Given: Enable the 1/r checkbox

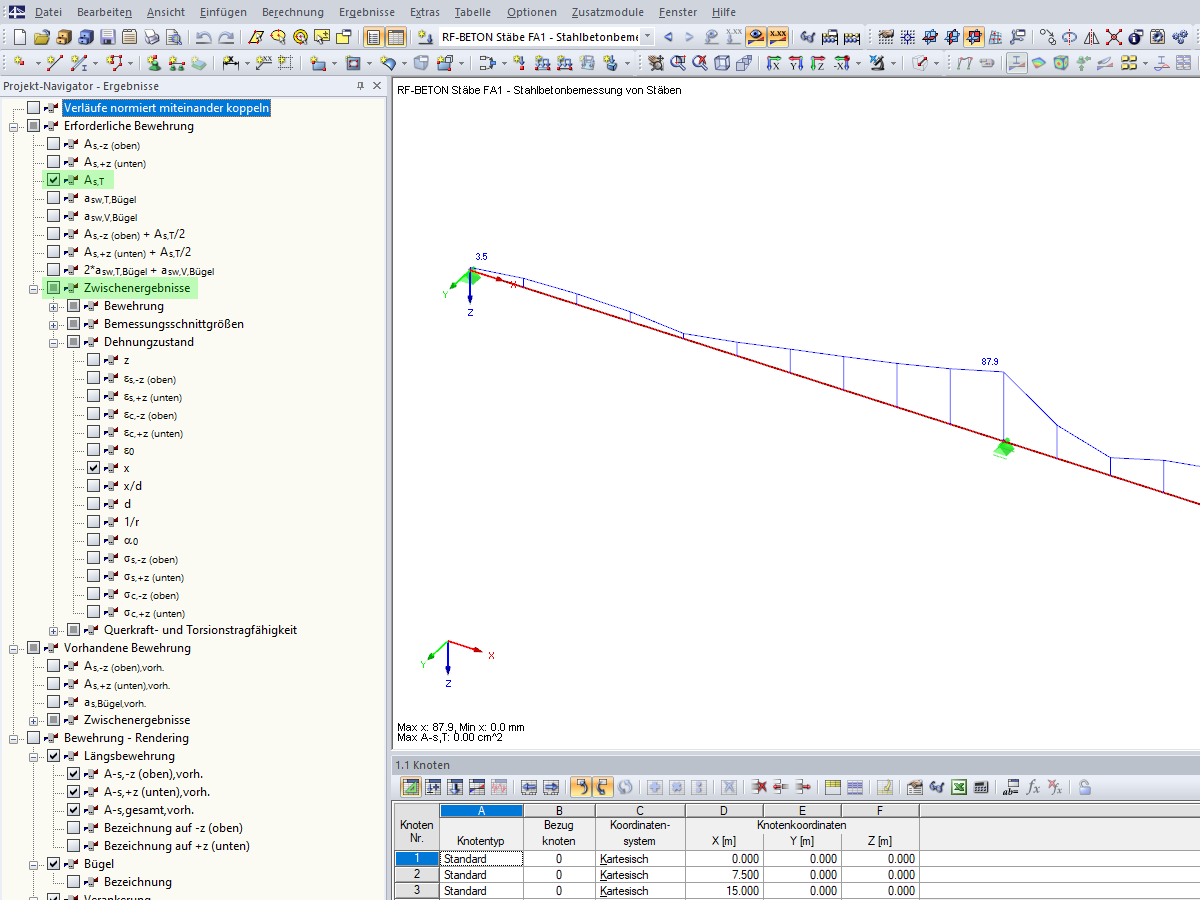Looking at the screenshot, I should pyautogui.click(x=94, y=522).
